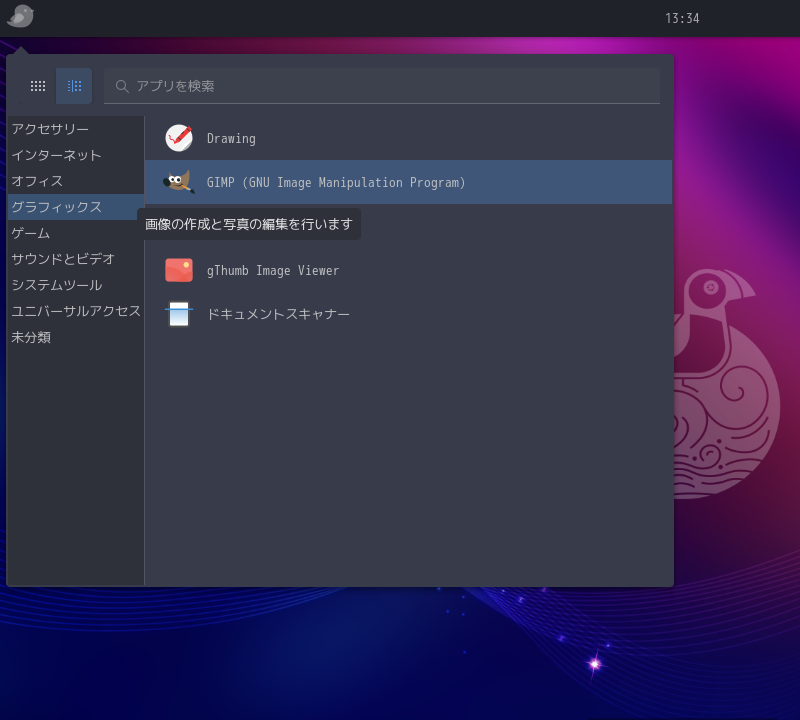
Task: Launch document scanner via its icon
Action: point(179,314)
